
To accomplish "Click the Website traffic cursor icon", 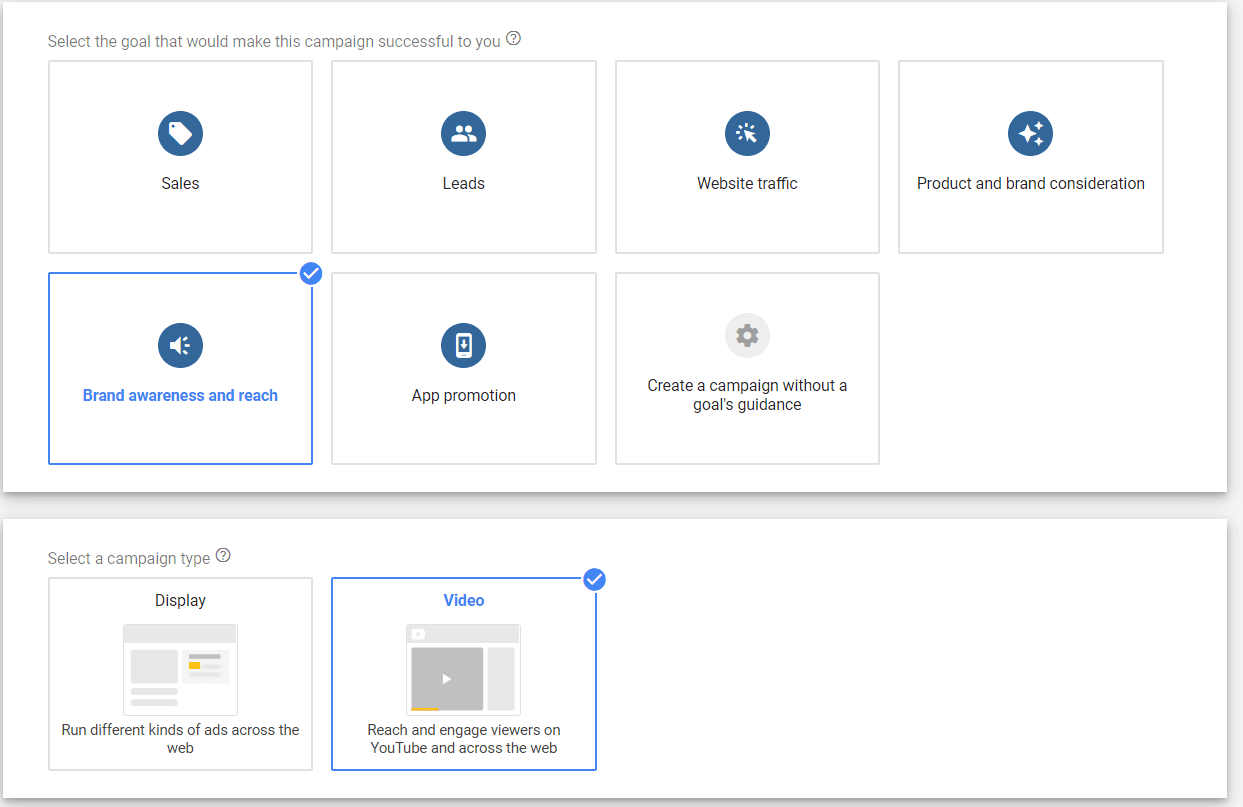I will [x=747, y=133].
